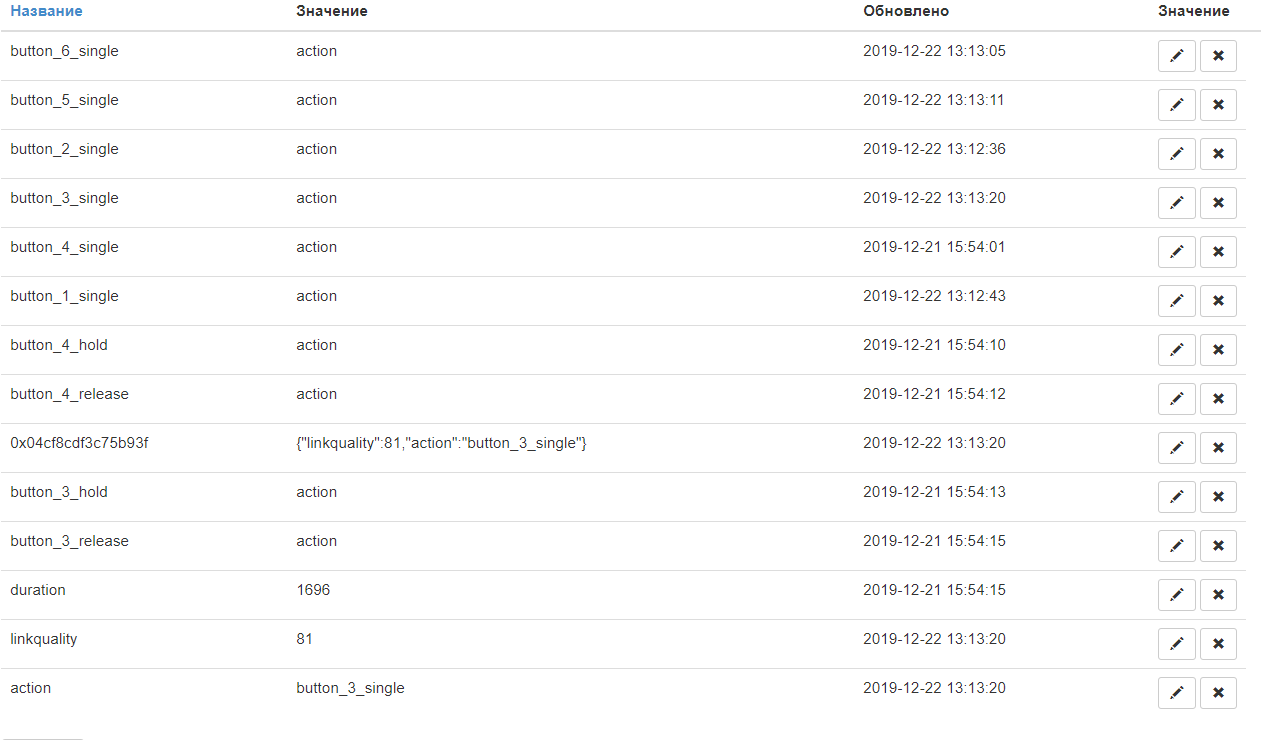1261x740 pixels.
Task: Delete the button_5_single row
Action: click(x=1218, y=105)
